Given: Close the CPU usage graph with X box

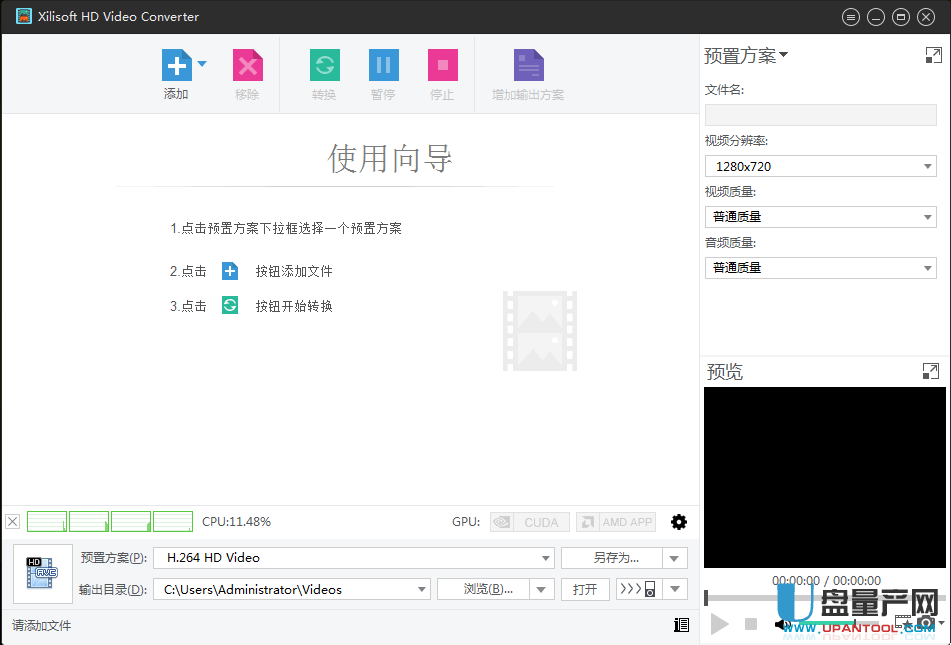Looking at the screenshot, I should pos(12,521).
